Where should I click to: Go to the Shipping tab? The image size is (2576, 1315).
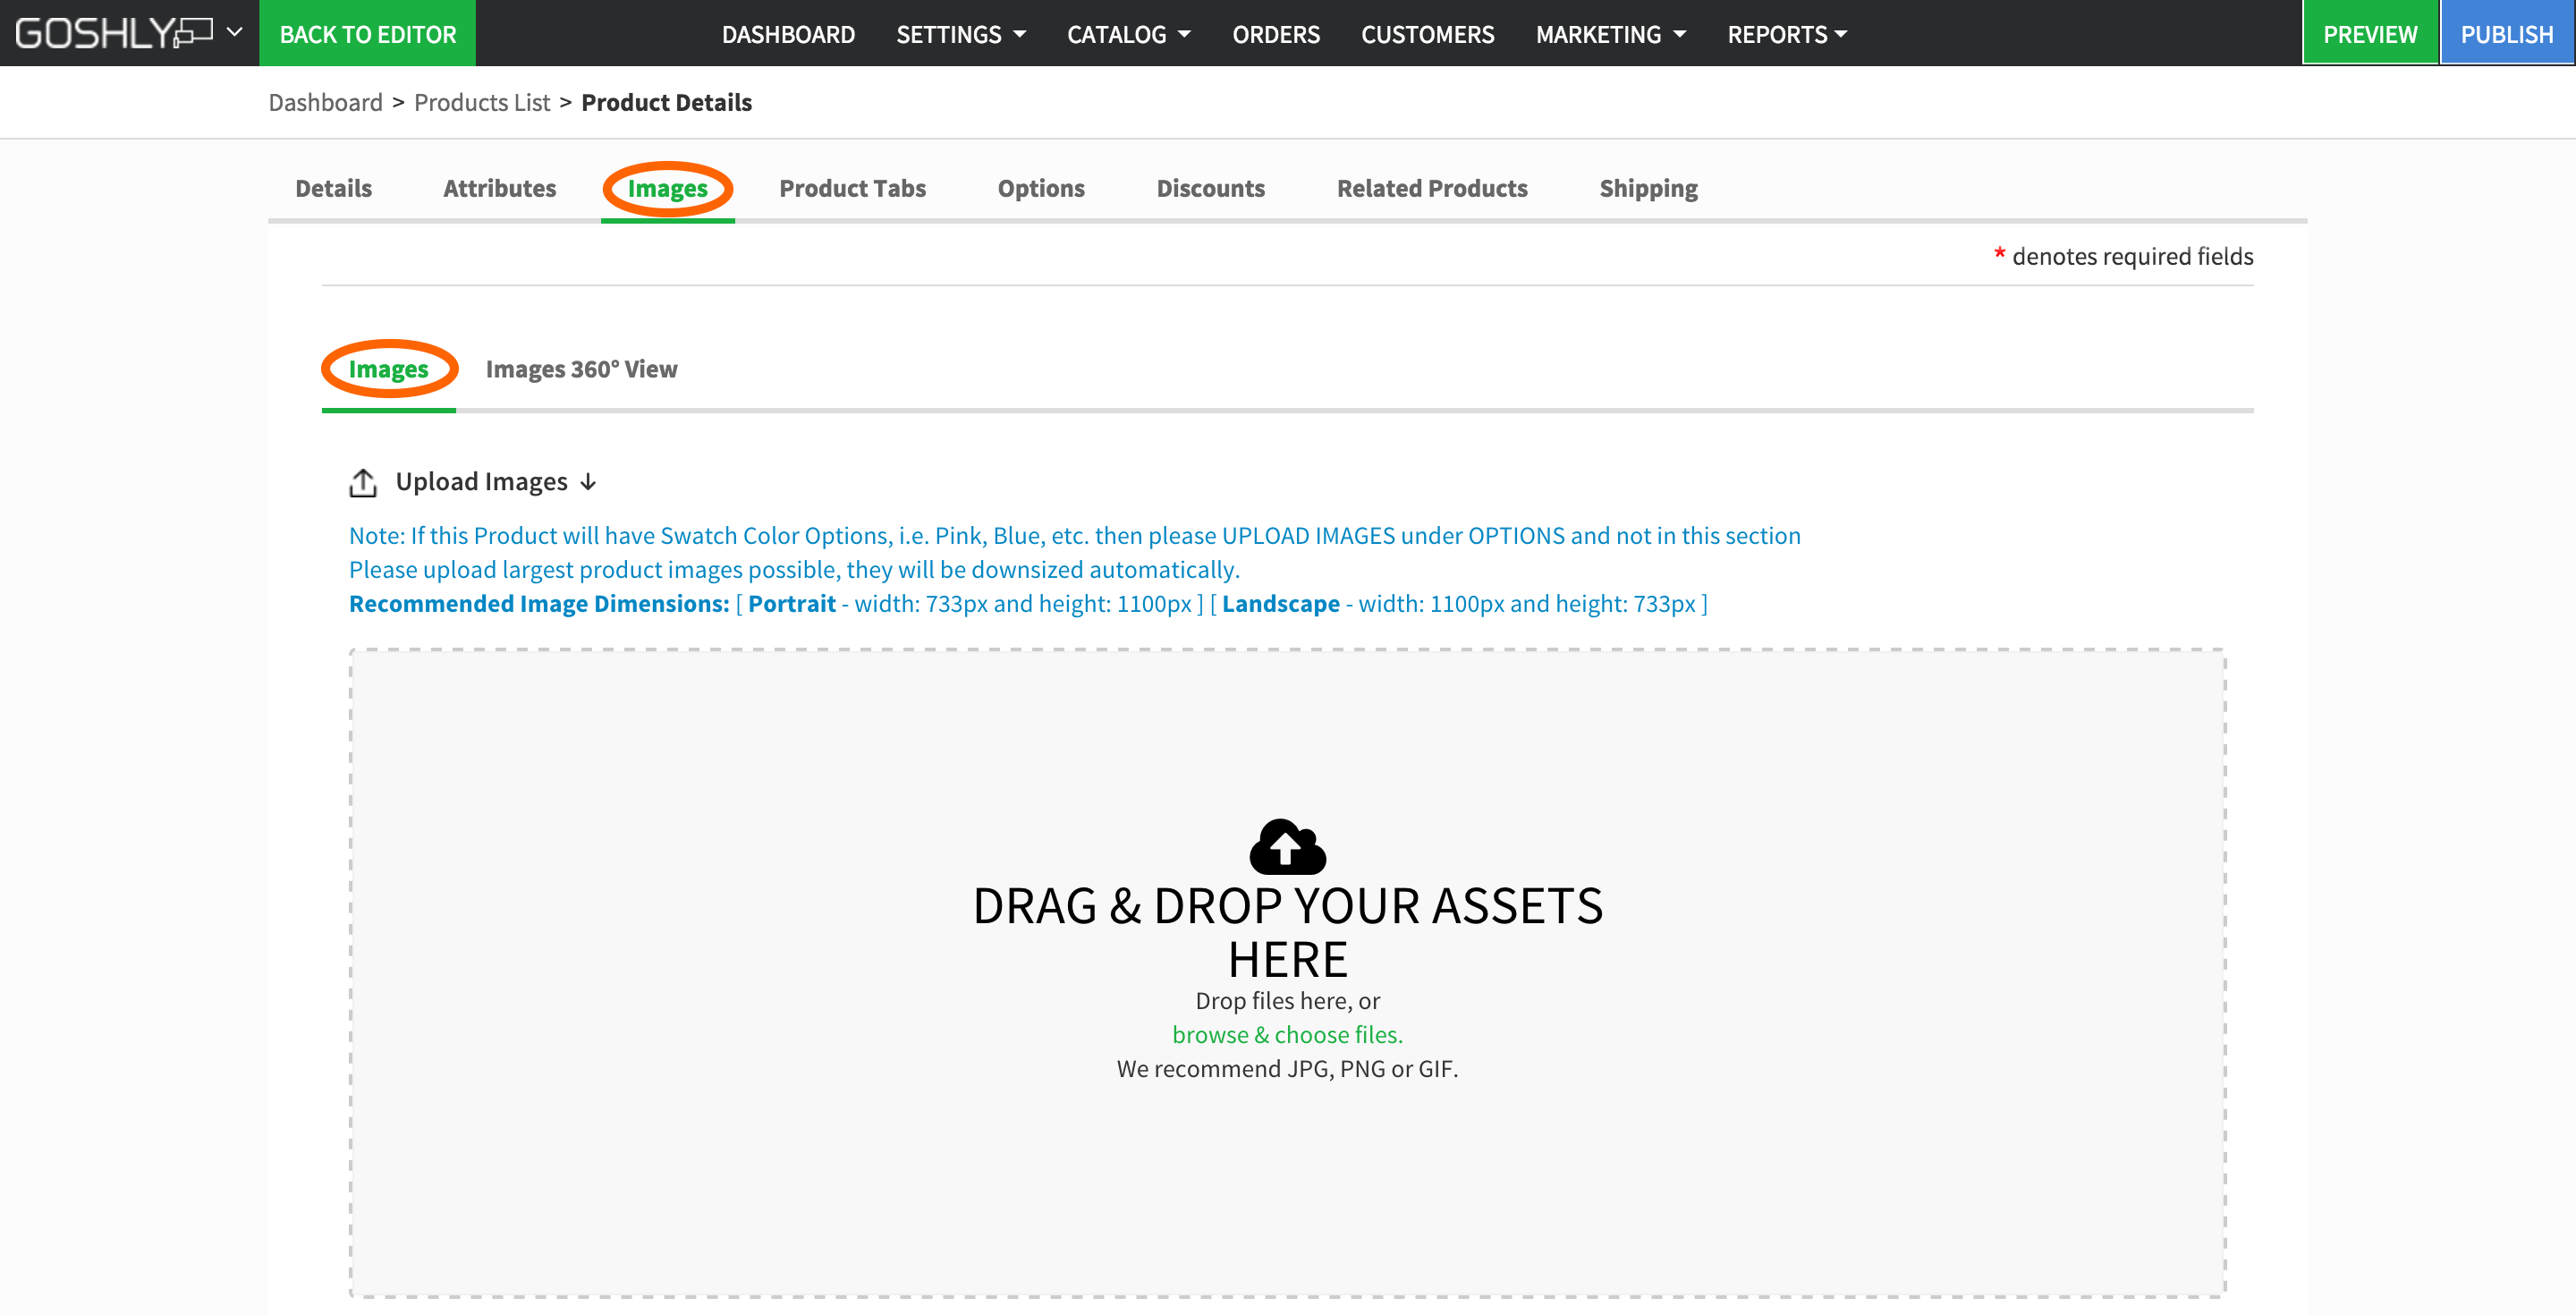pos(1648,188)
